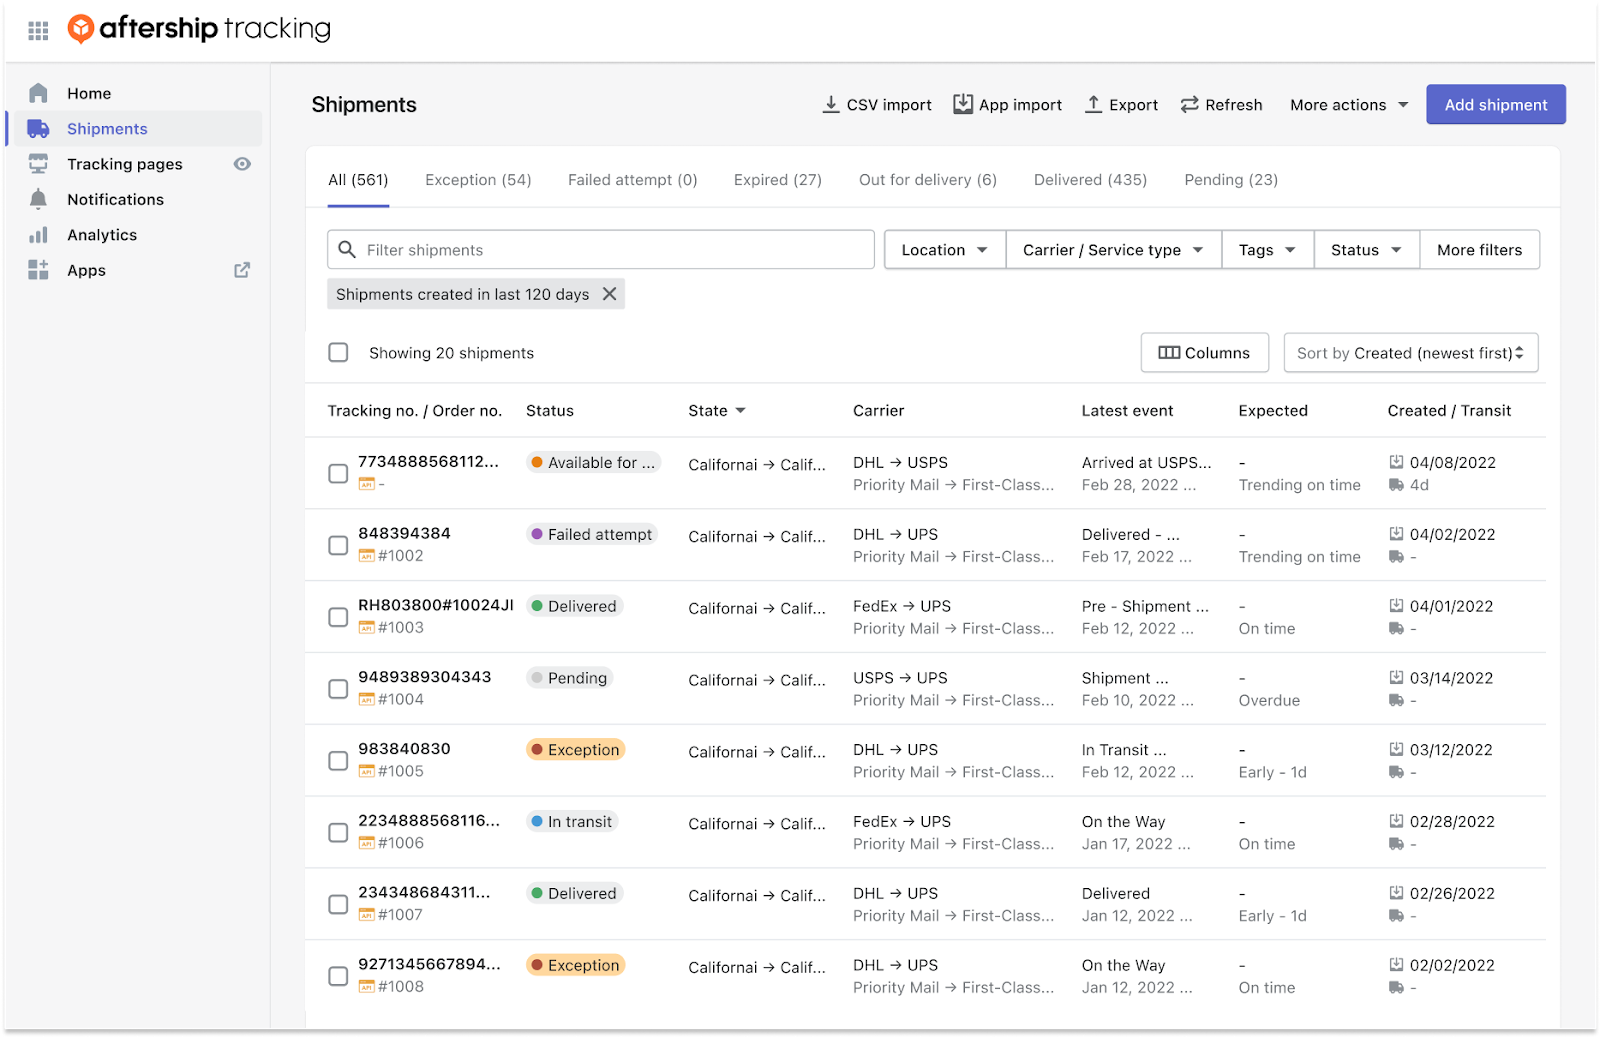
Task: Click the Home icon in sidebar
Action: click(38, 93)
